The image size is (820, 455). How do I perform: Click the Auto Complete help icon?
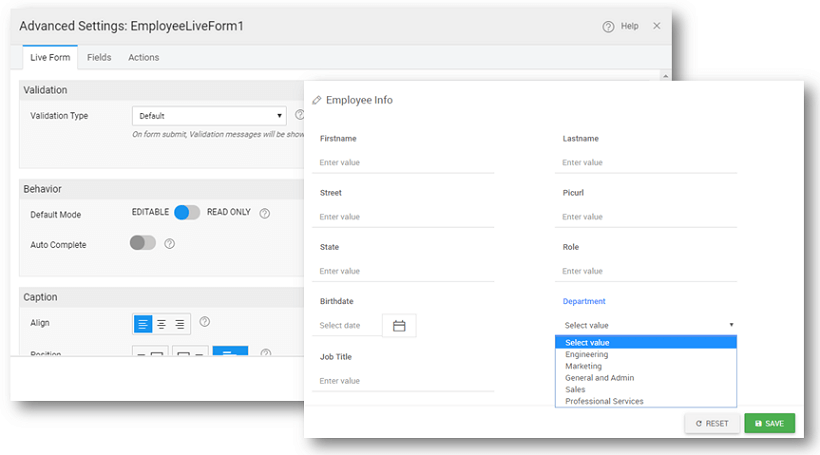pyautogui.click(x=170, y=244)
